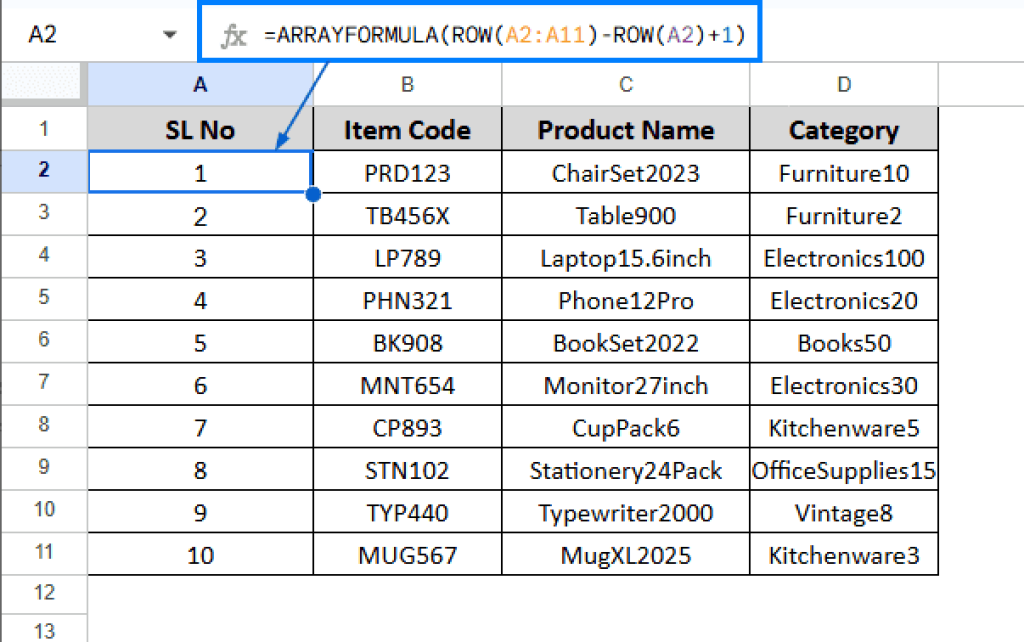1024x642 pixels.
Task: Click the cell containing Laptop15.6inch
Action: (x=625, y=257)
